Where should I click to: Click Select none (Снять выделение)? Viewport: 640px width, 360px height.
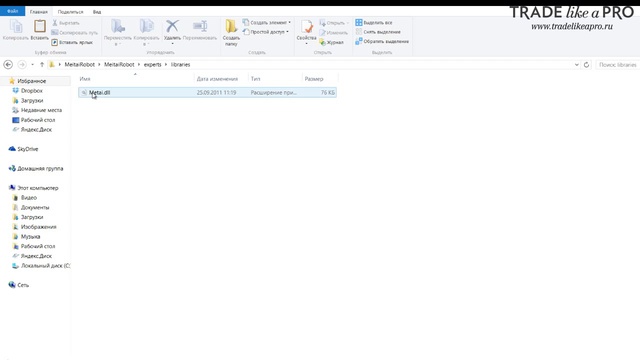(378, 32)
